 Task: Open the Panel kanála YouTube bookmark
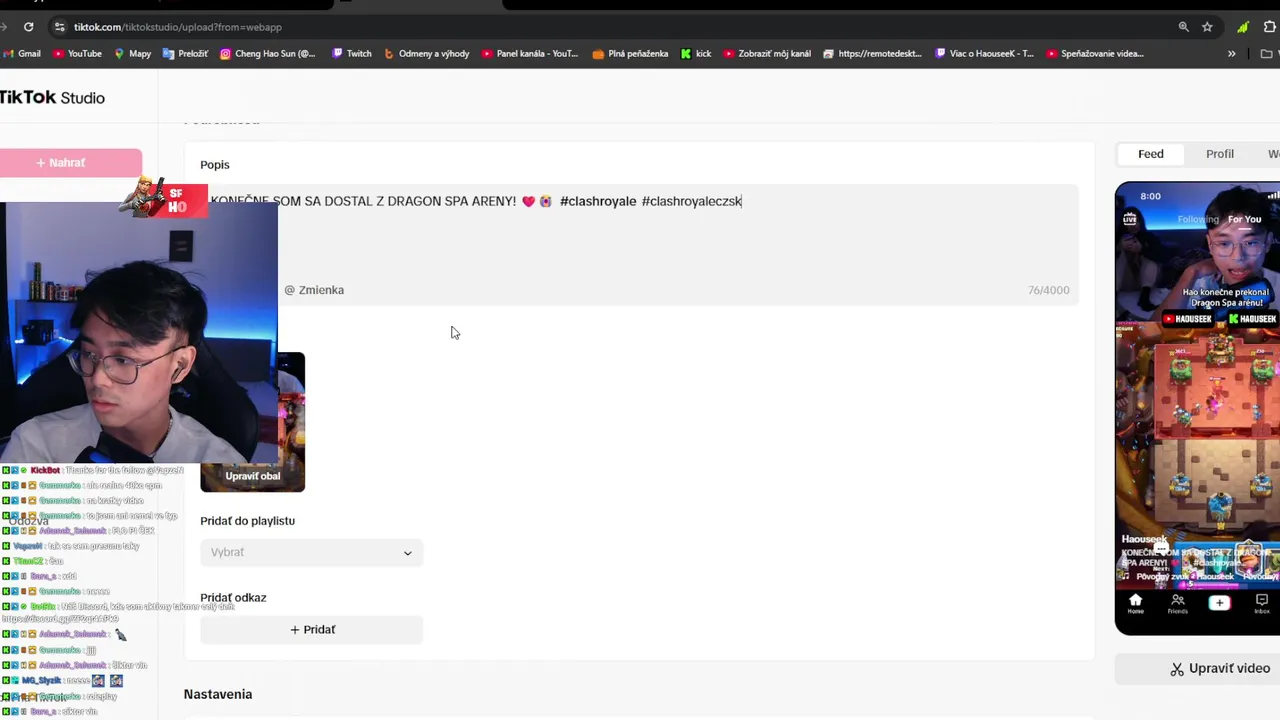pos(530,54)
